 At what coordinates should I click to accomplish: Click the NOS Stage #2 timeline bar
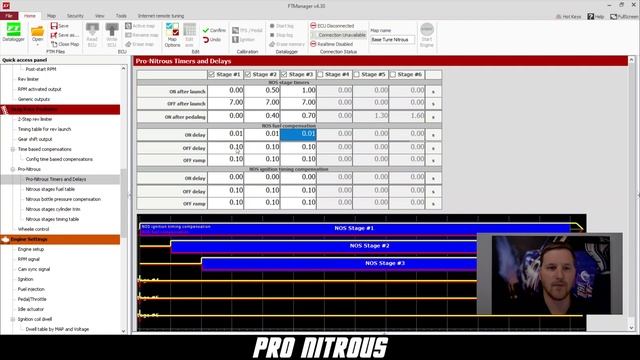[324, 246]
